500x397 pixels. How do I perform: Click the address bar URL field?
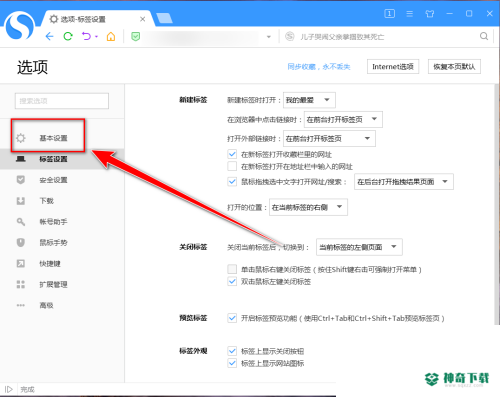[201, 37]
